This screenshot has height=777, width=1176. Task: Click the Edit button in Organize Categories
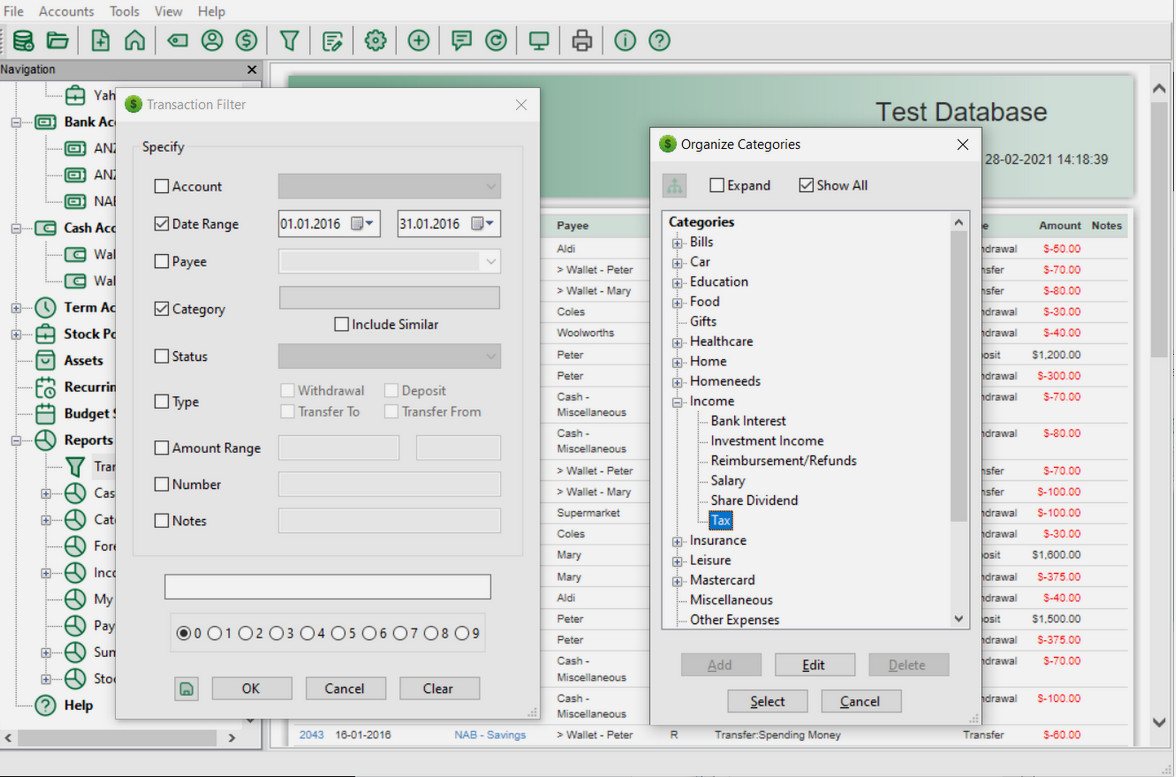[x=814, y=664]
